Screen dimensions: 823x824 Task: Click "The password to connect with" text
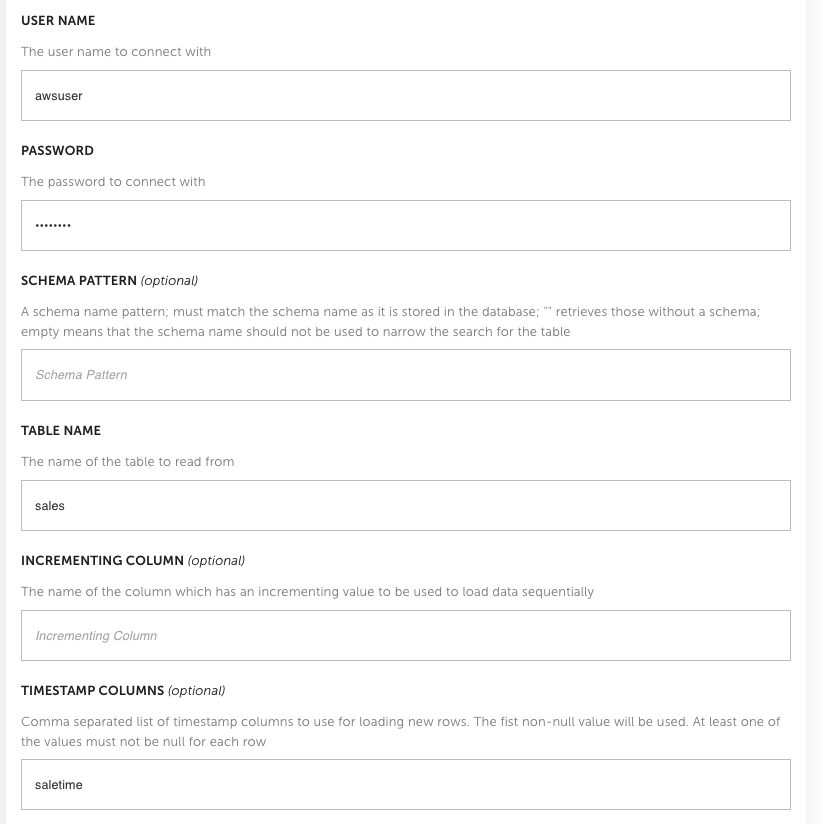pos(113,182)
